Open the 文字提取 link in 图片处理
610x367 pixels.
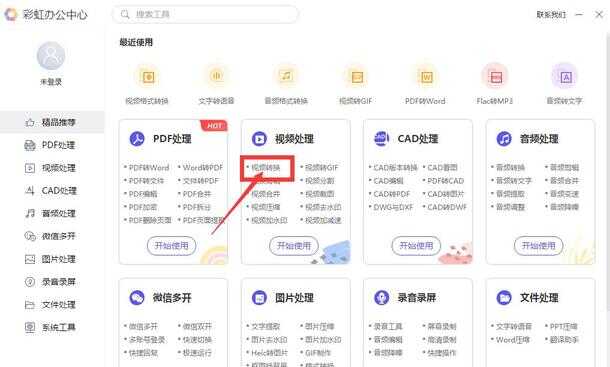pos(266,327)
